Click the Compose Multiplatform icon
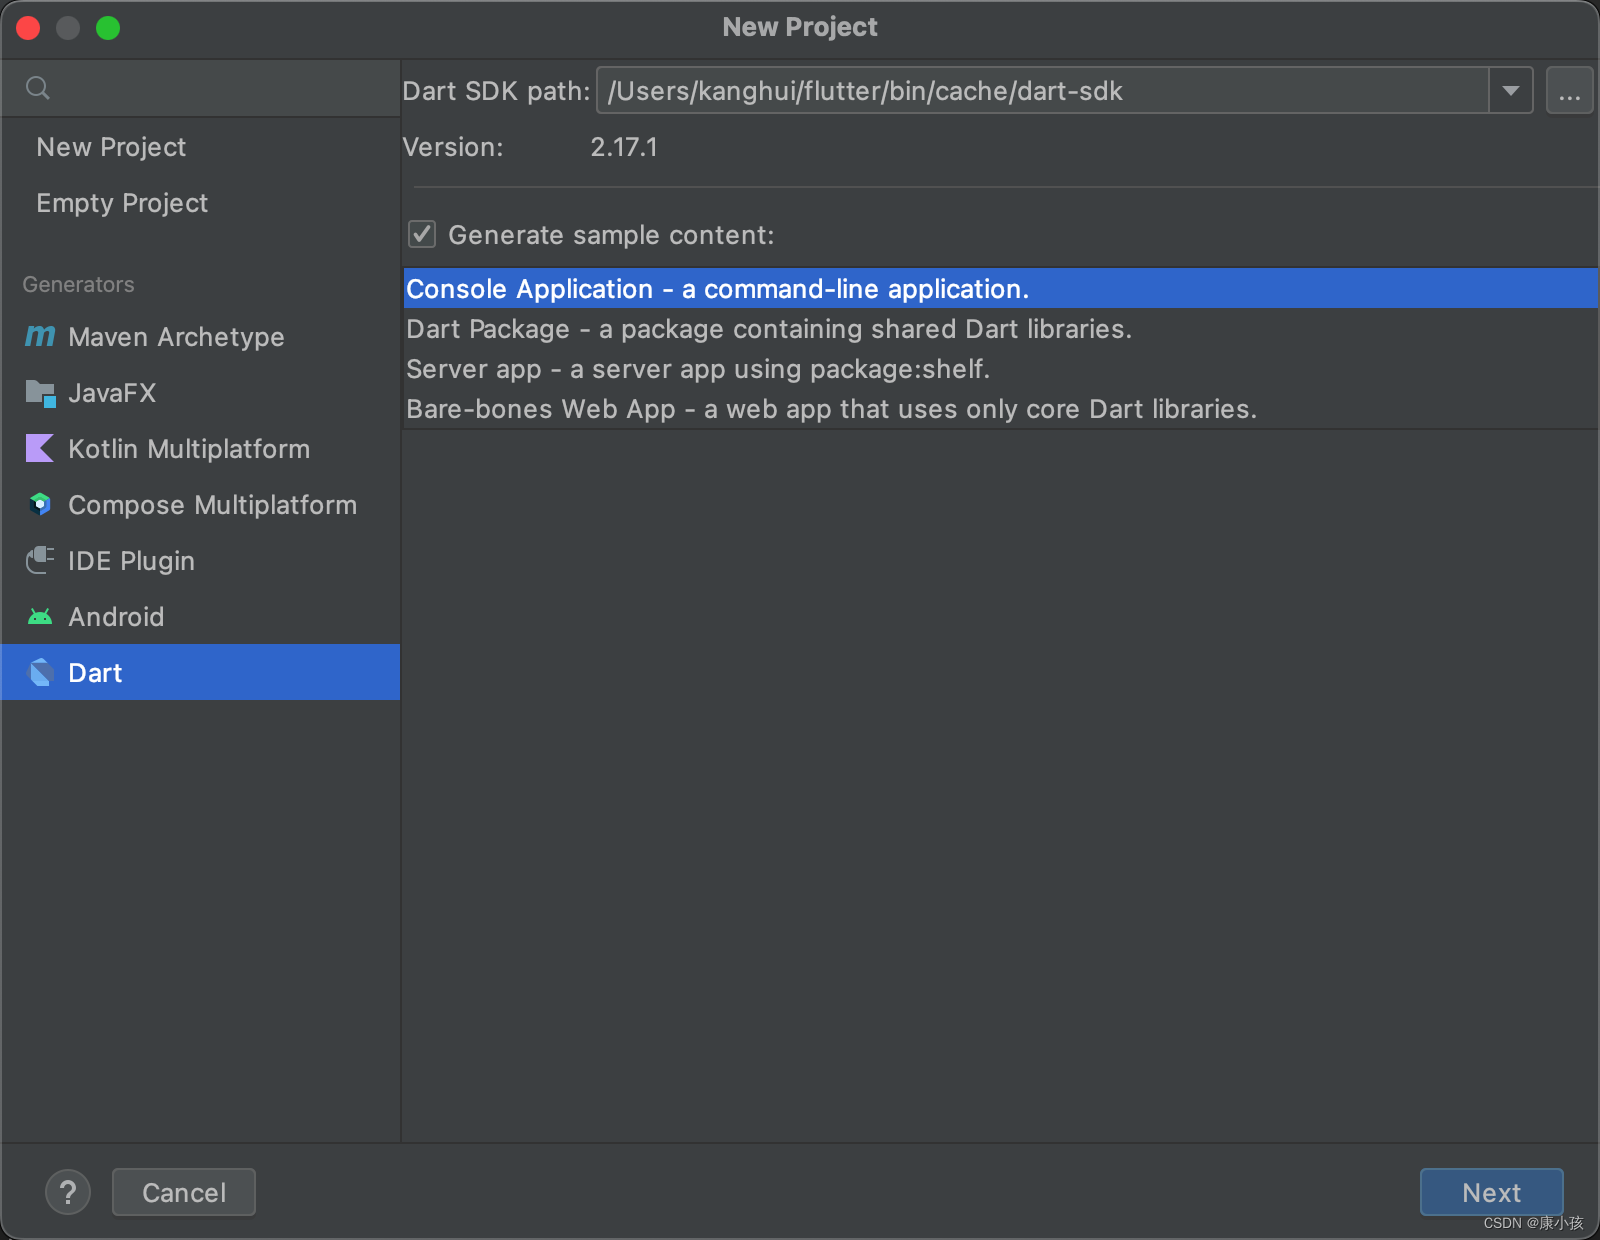This screenshot has width=1600, height=1240. pyautogui.click(x=39, y=505)
